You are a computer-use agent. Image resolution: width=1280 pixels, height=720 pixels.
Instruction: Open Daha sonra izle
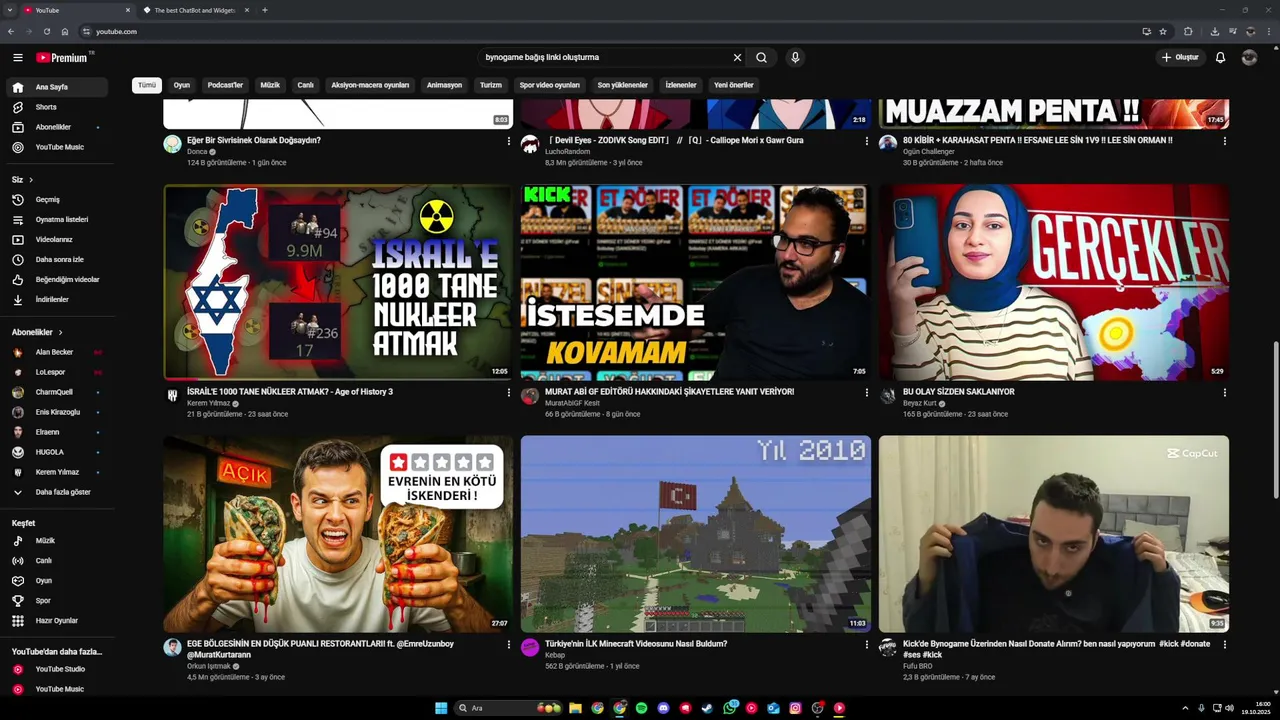pyautogui.click(x=58, y=259)
